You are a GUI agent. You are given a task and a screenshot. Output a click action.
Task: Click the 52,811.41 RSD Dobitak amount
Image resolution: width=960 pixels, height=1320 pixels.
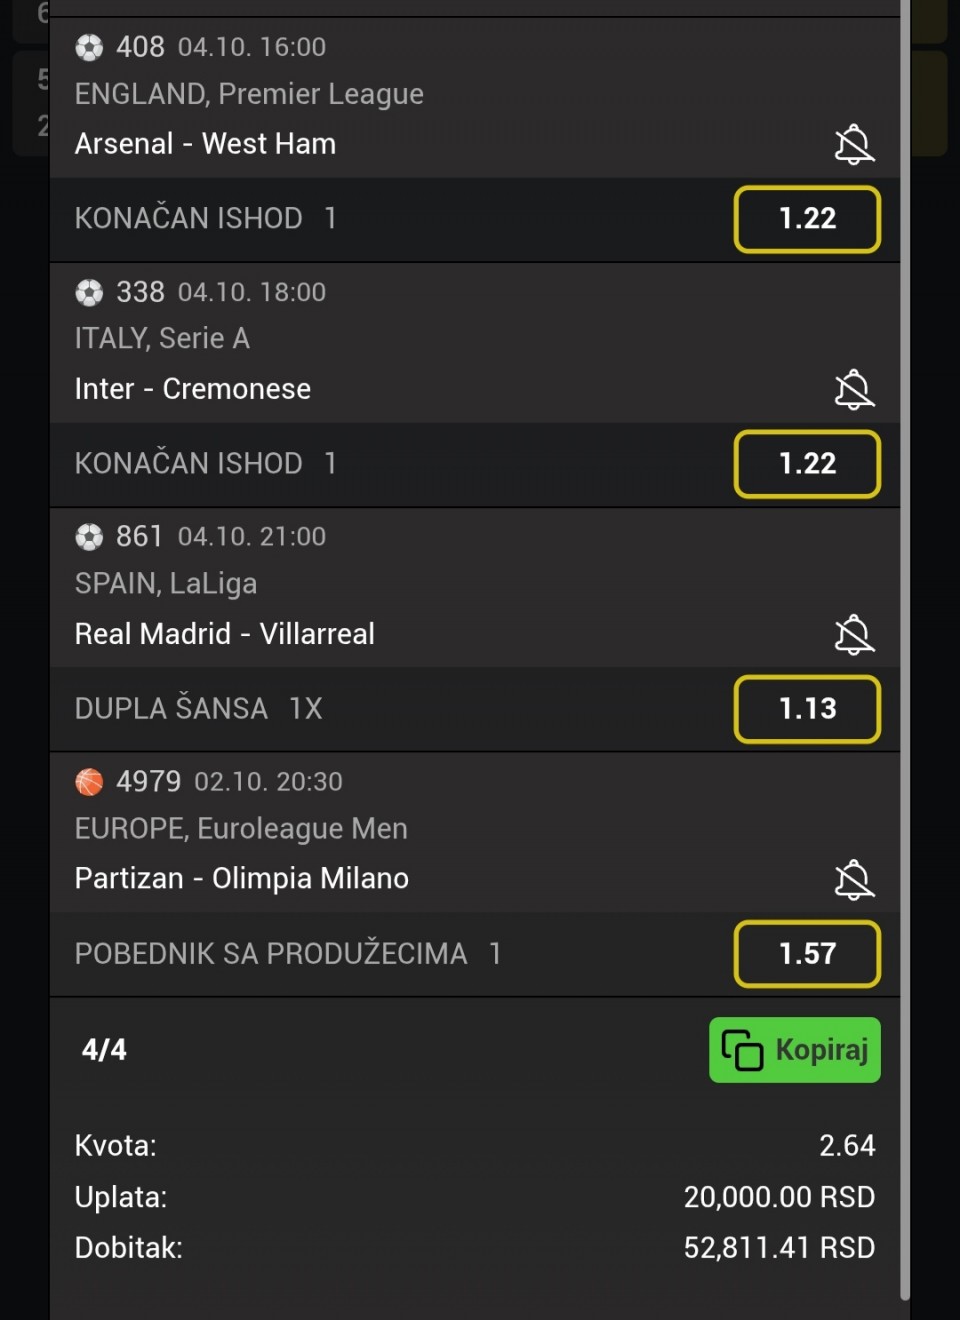(779, 1248)
